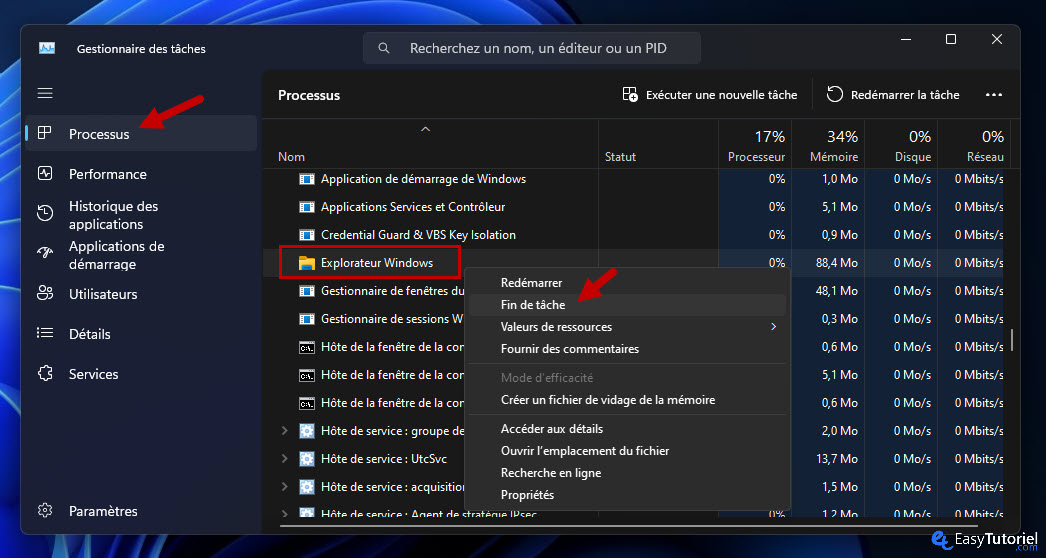
Task: Click the Processus sidebar icon
Action: coord(45,133)
